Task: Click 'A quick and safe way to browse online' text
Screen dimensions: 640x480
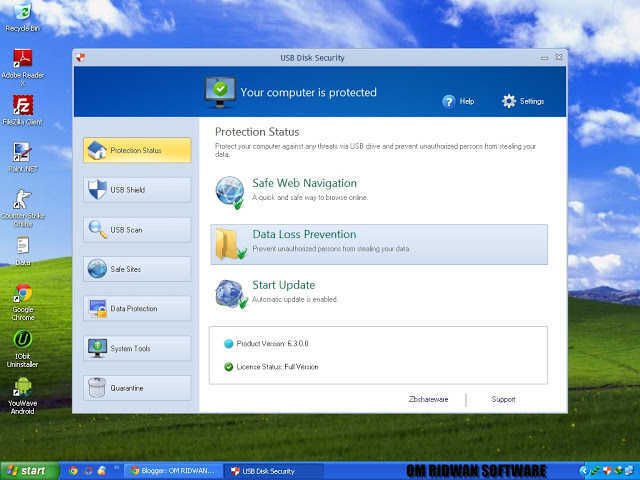Action: point(310,197)
